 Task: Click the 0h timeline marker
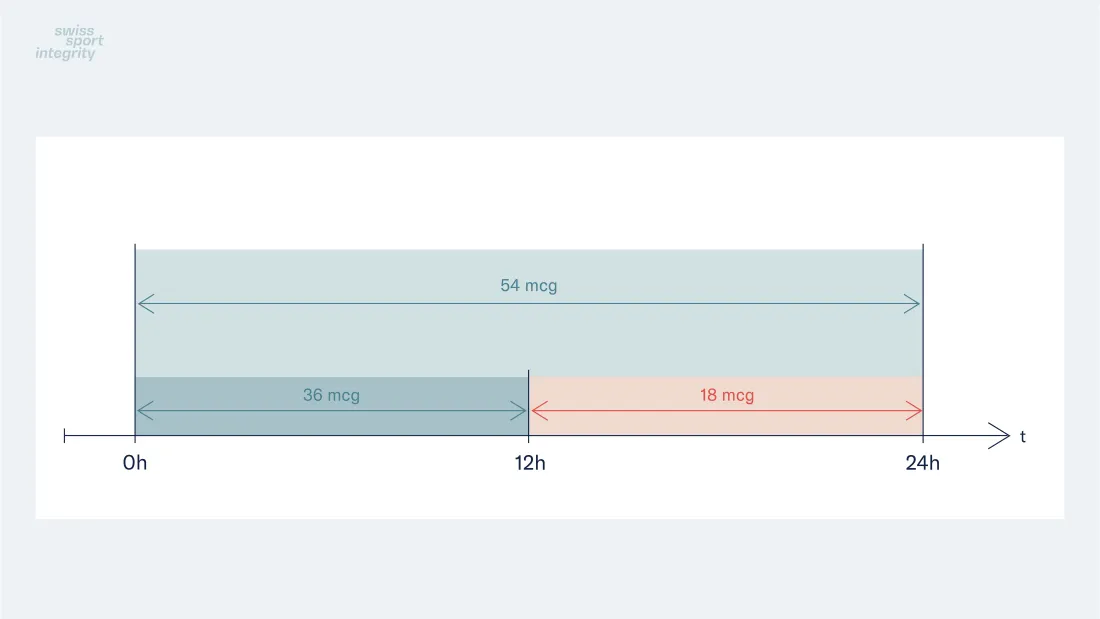(x=135, y=463)
